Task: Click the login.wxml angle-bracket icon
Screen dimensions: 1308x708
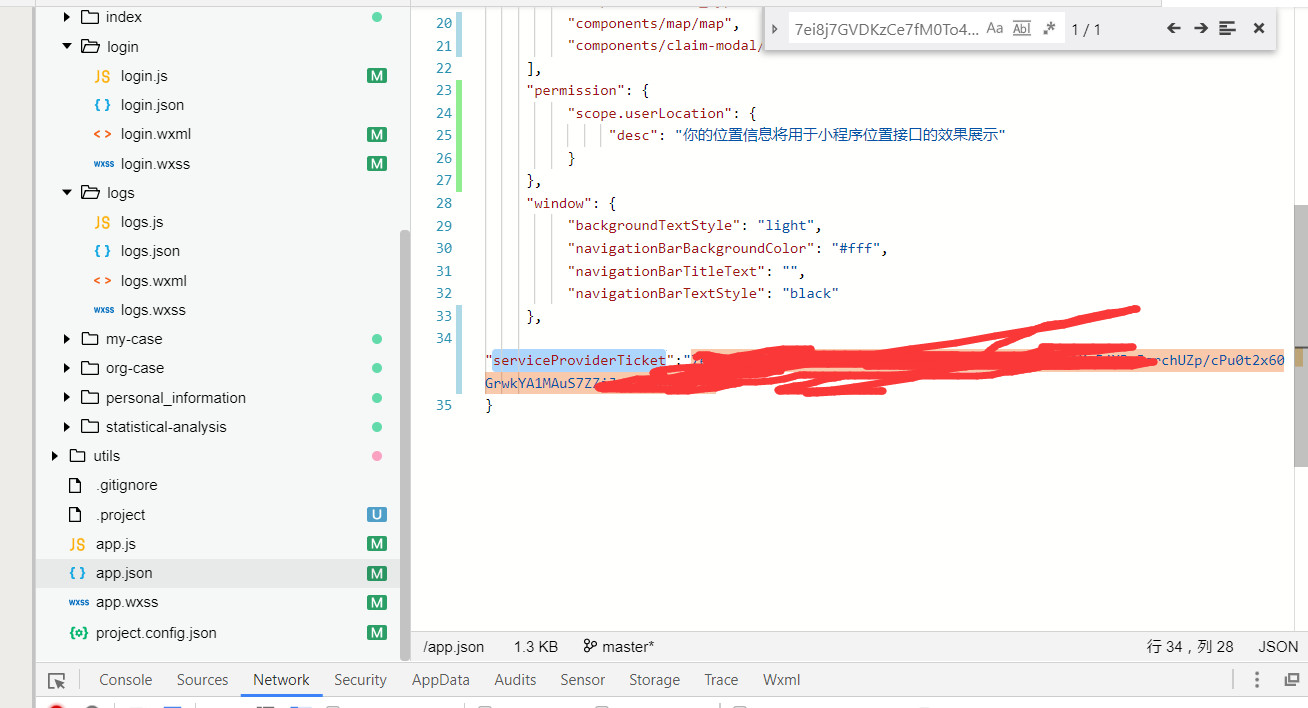Action: [102, 133]
